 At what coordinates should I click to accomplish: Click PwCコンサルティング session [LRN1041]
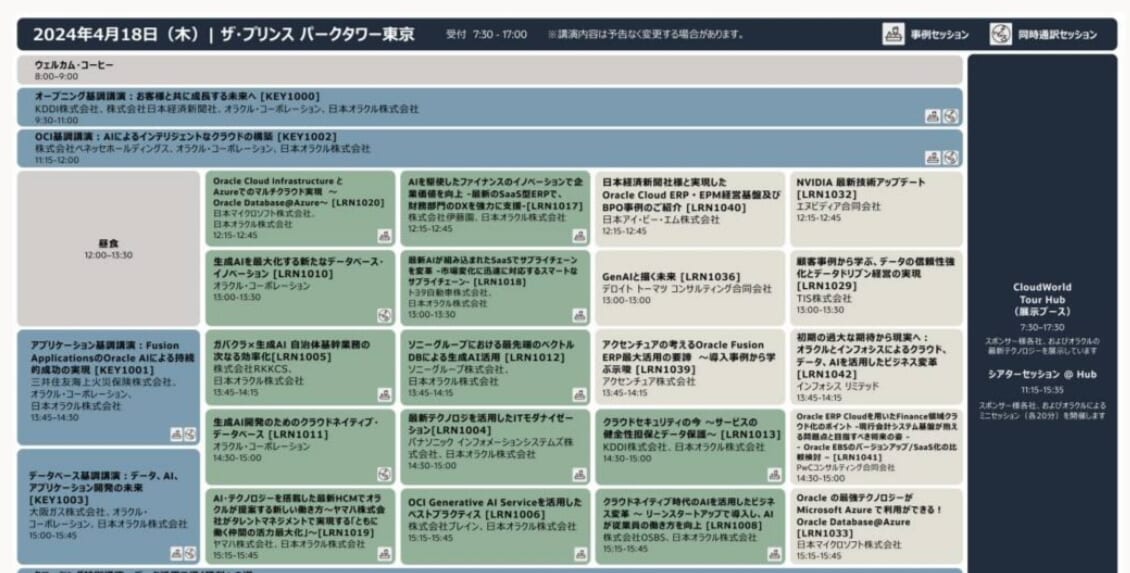pyautogui.click(x=876, y=447)
